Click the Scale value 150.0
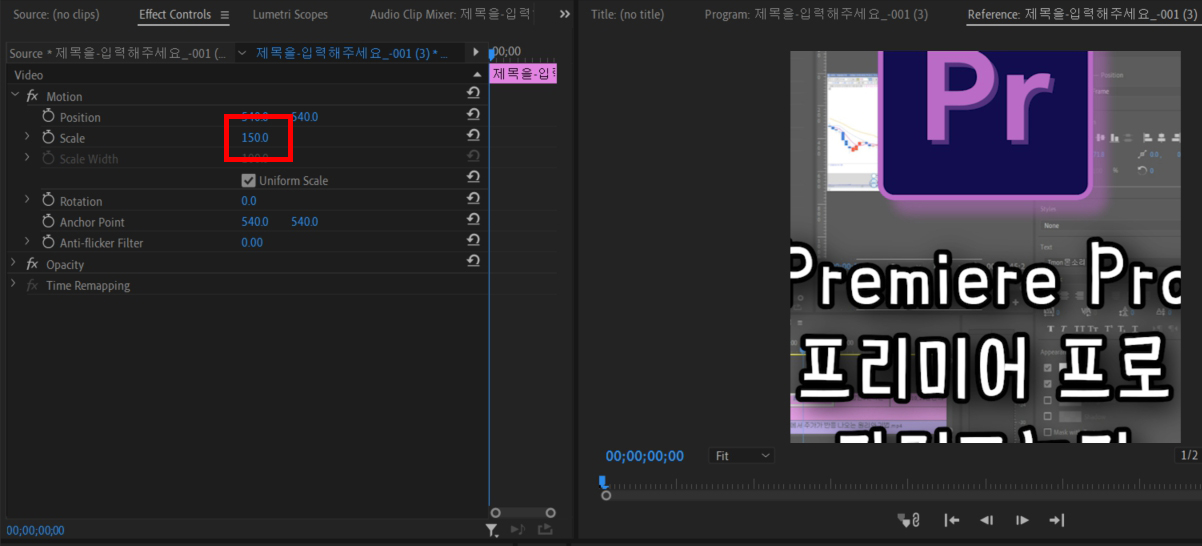Viewport: 1202px width, 546px height. click(x=255, y=137)
